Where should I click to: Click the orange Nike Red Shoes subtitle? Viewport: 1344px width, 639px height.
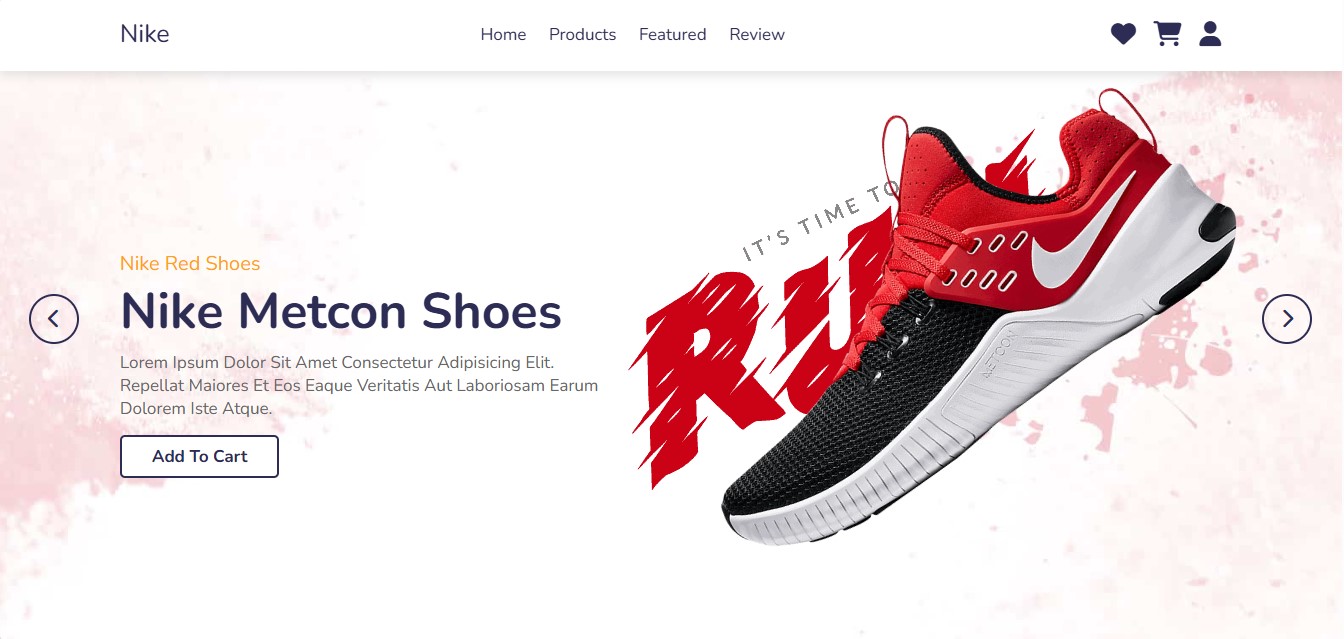pyautogui.click(x=190, y=263)
